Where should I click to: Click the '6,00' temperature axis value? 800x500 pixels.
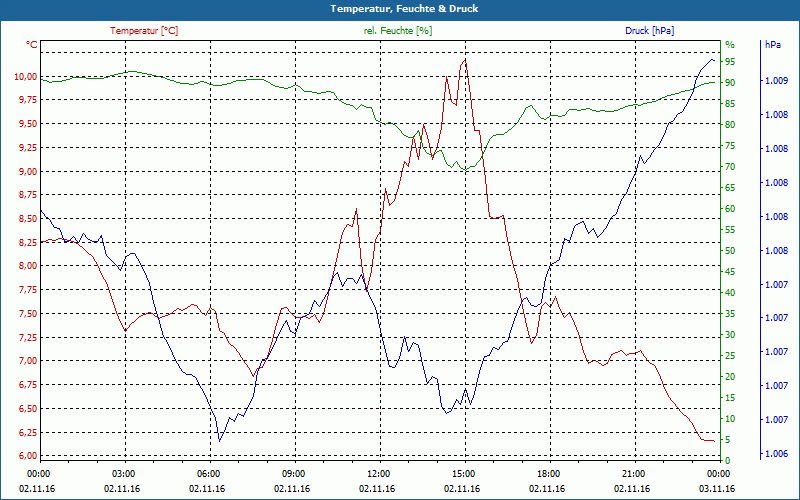pyautogui.click(x=28, y=456)
